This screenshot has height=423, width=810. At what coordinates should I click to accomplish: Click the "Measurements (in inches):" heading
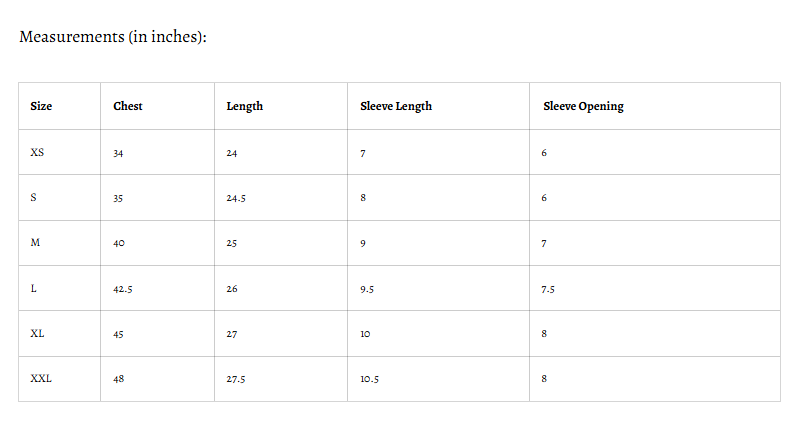tap(113, 38)
